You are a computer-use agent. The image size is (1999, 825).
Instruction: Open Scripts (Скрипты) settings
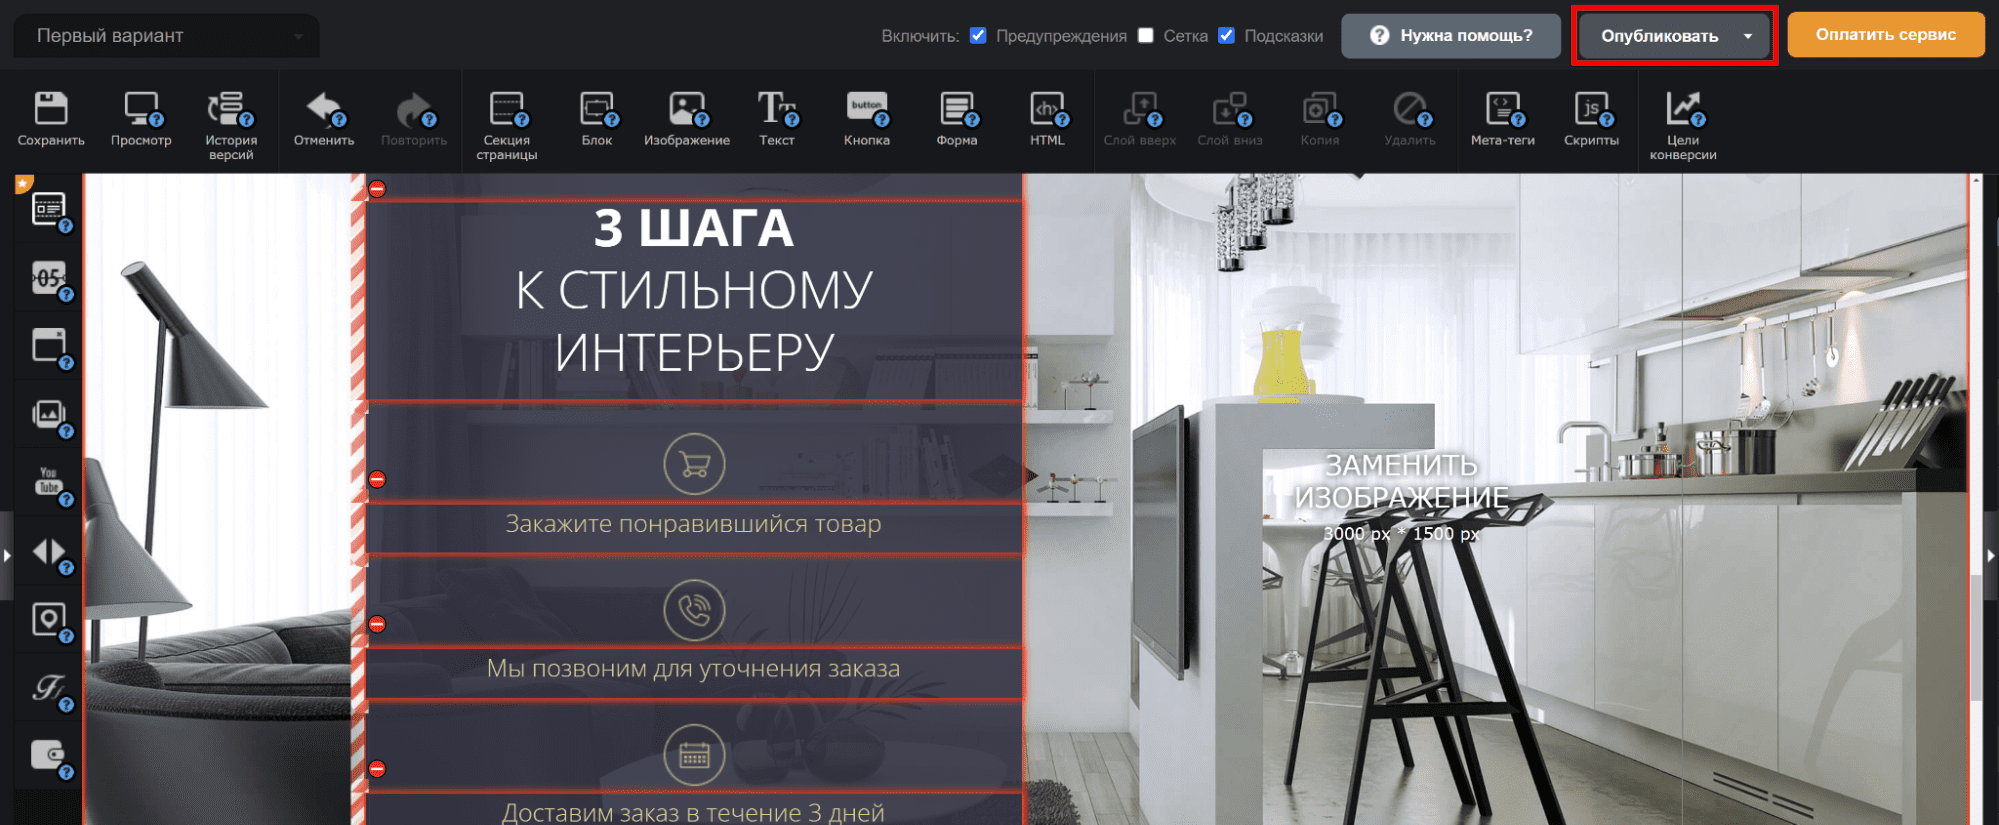tap(1591, 118)
